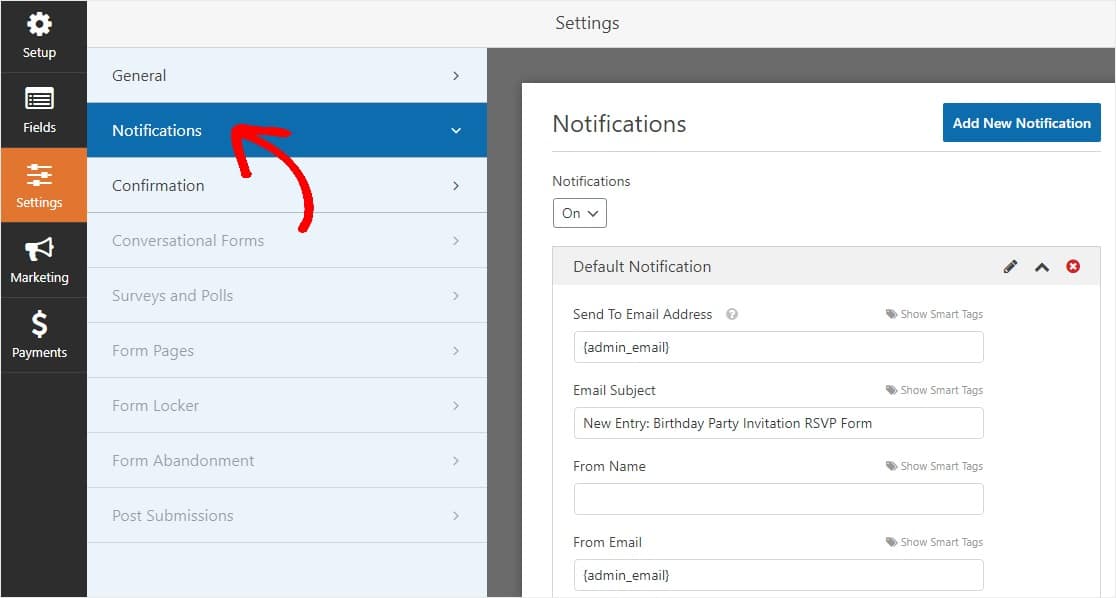Open Post Submissions section
This screenshot has width=1116, height=598.
pyautogui.click(x=287, y=515)
